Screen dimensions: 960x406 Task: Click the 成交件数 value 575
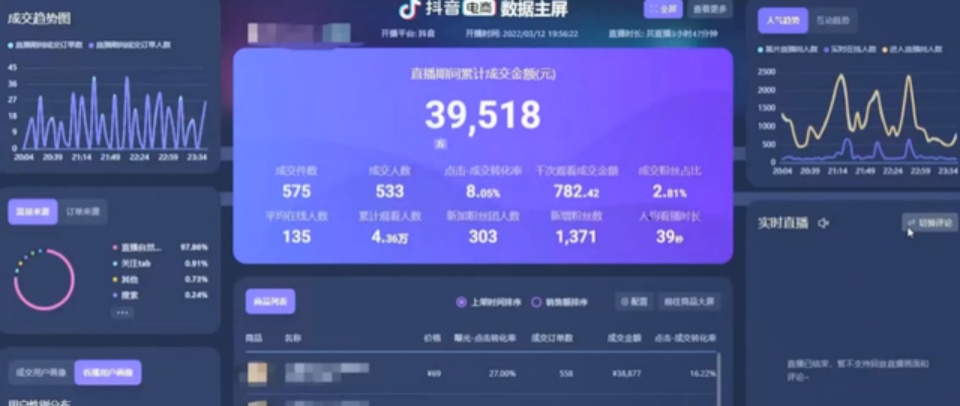coord(297,192)
